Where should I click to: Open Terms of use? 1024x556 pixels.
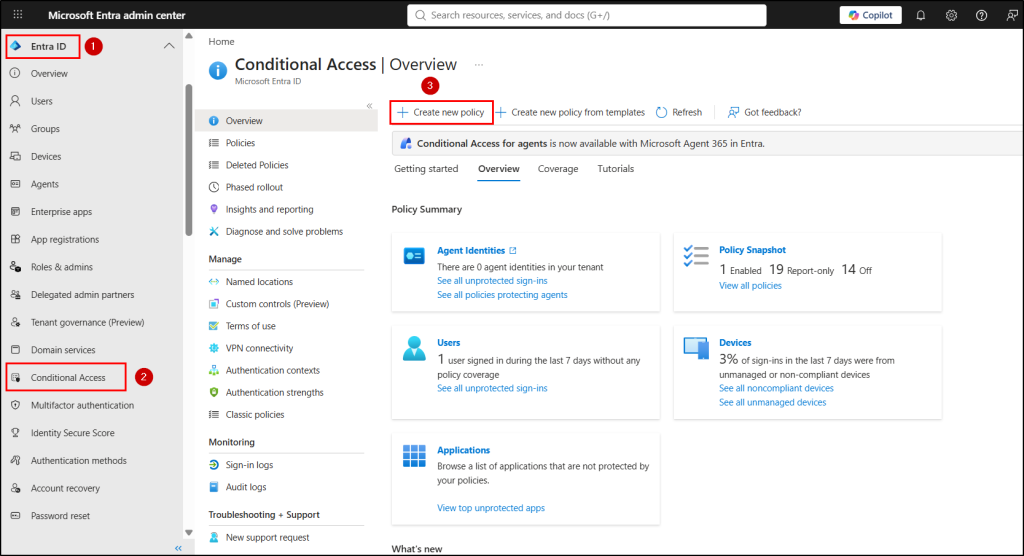tap(250, 326)
